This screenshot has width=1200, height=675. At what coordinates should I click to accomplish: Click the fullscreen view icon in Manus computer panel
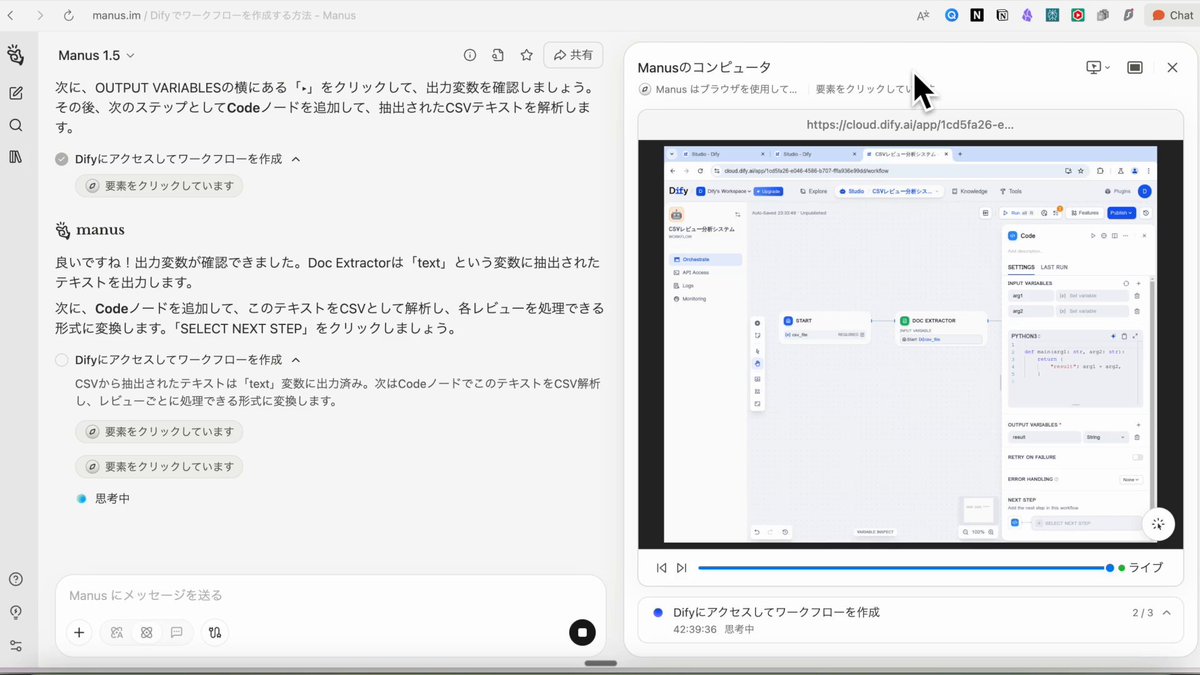click(x=1135, y=67)
